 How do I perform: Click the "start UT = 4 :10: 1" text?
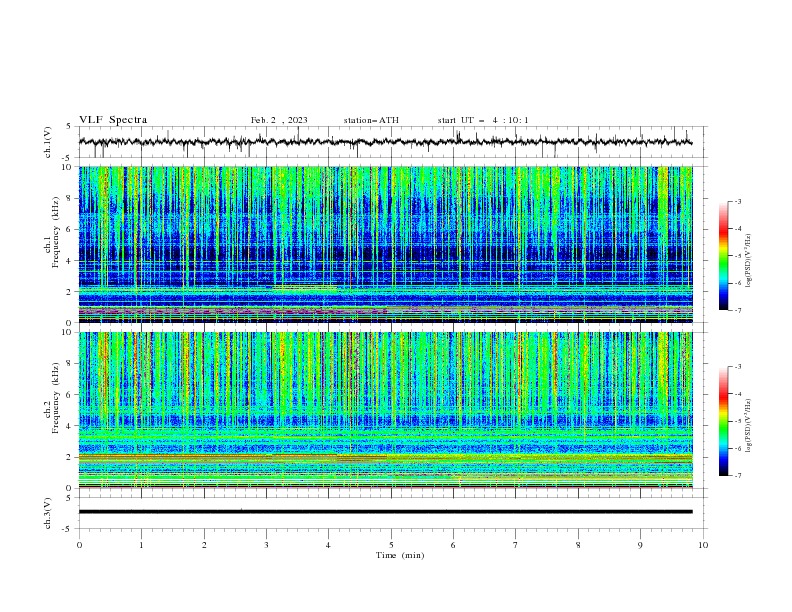click(x=483, y=120)
